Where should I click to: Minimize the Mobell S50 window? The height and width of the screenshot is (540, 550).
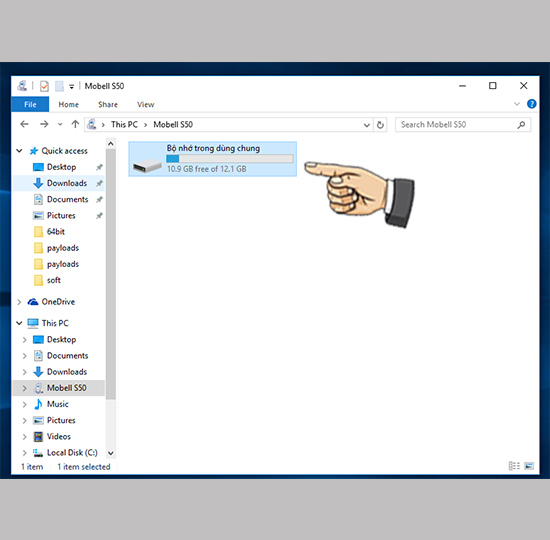[x=462, y=86]
